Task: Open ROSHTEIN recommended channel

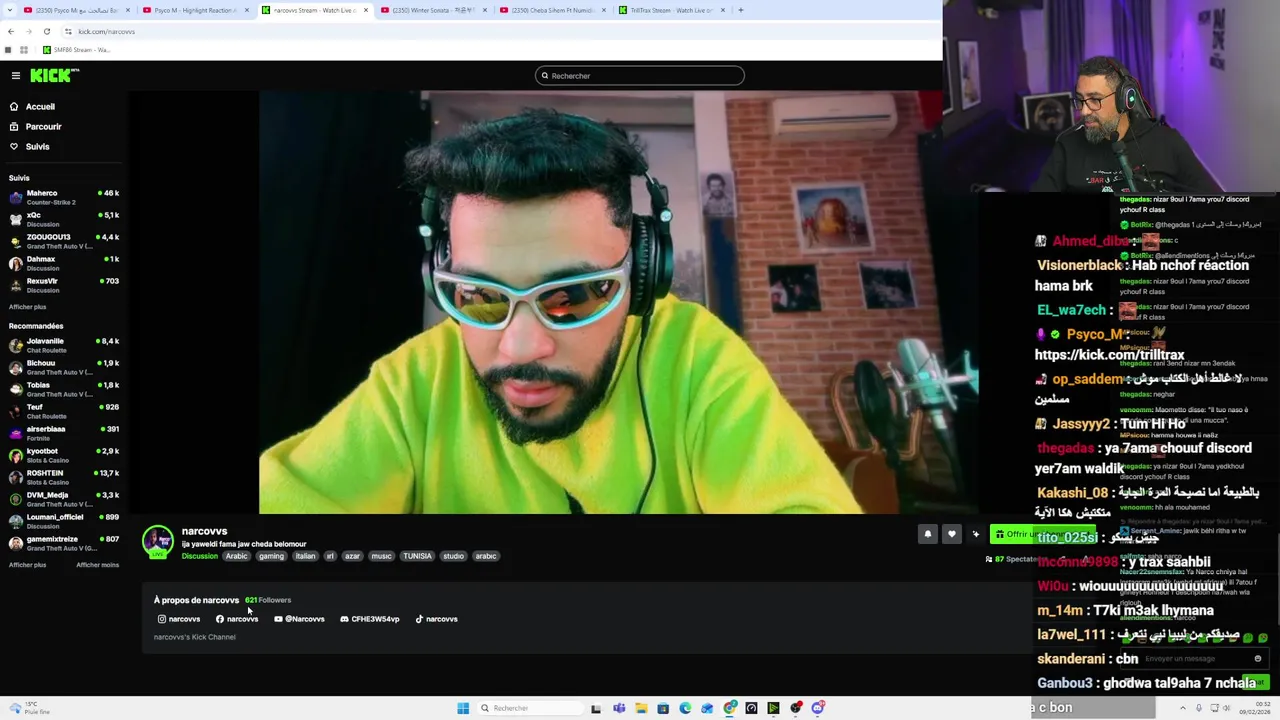Action: tap(64, 477)
